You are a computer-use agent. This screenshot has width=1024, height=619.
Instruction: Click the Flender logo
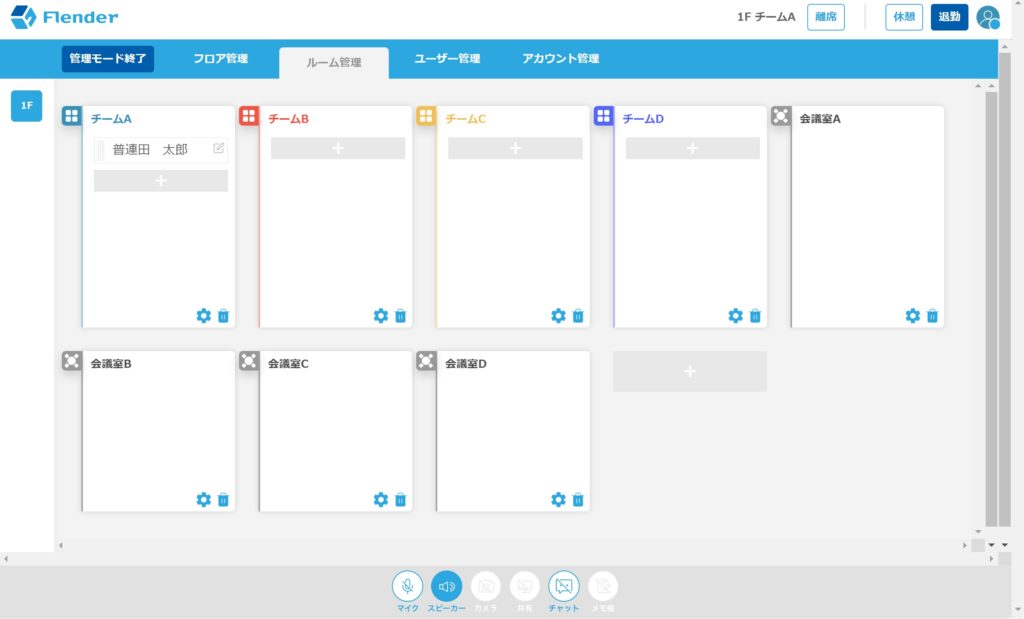click(65, 17)
